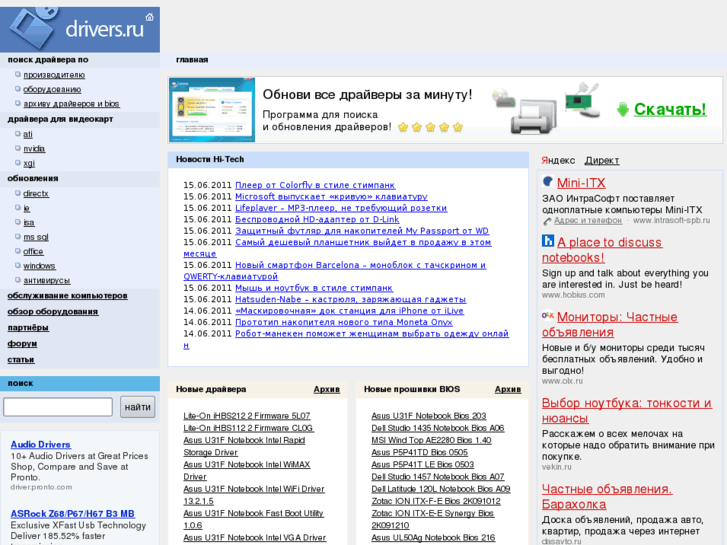727x545 pixels.
Task: Click the green download arrow icon
Action: 623,110
